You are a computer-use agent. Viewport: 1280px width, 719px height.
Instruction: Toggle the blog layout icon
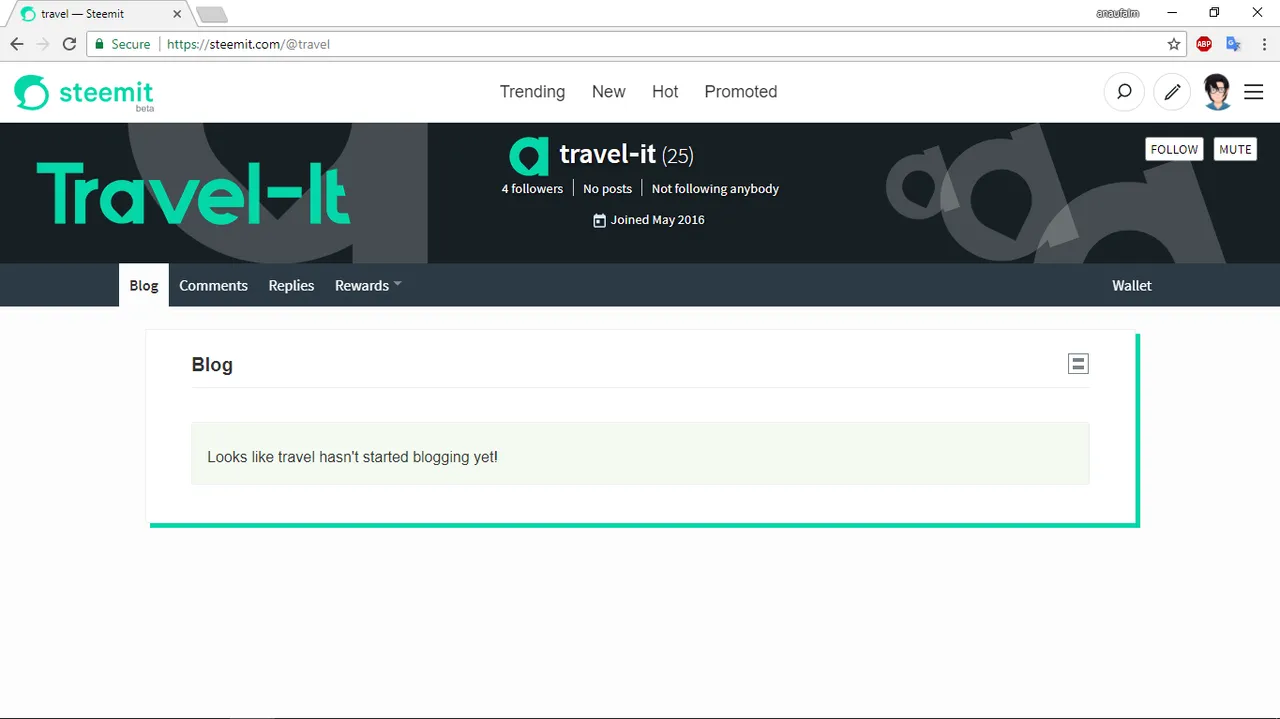[x=1078, y=364]
